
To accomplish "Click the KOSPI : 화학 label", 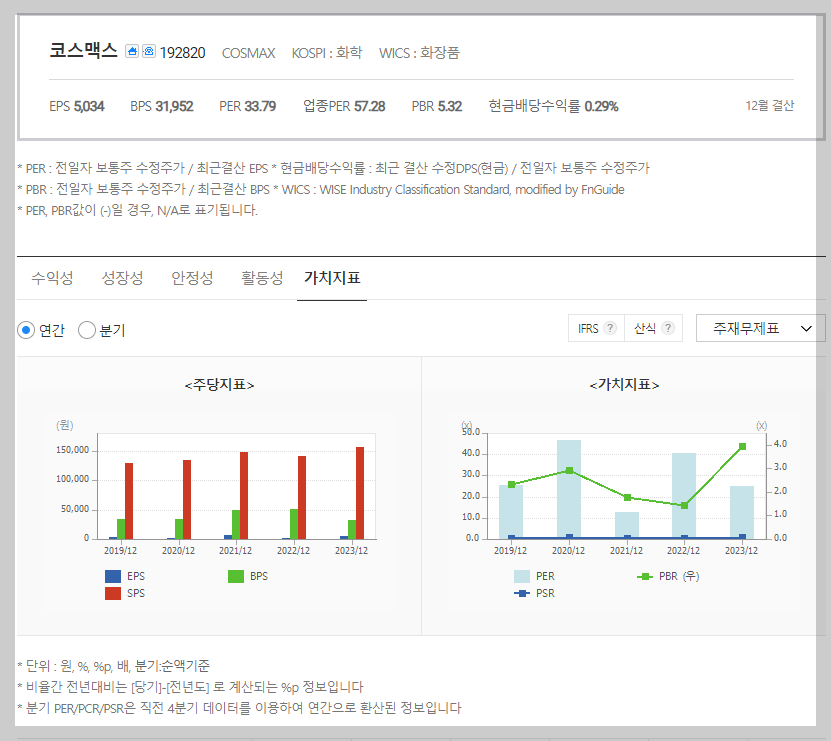I will 327,53.
